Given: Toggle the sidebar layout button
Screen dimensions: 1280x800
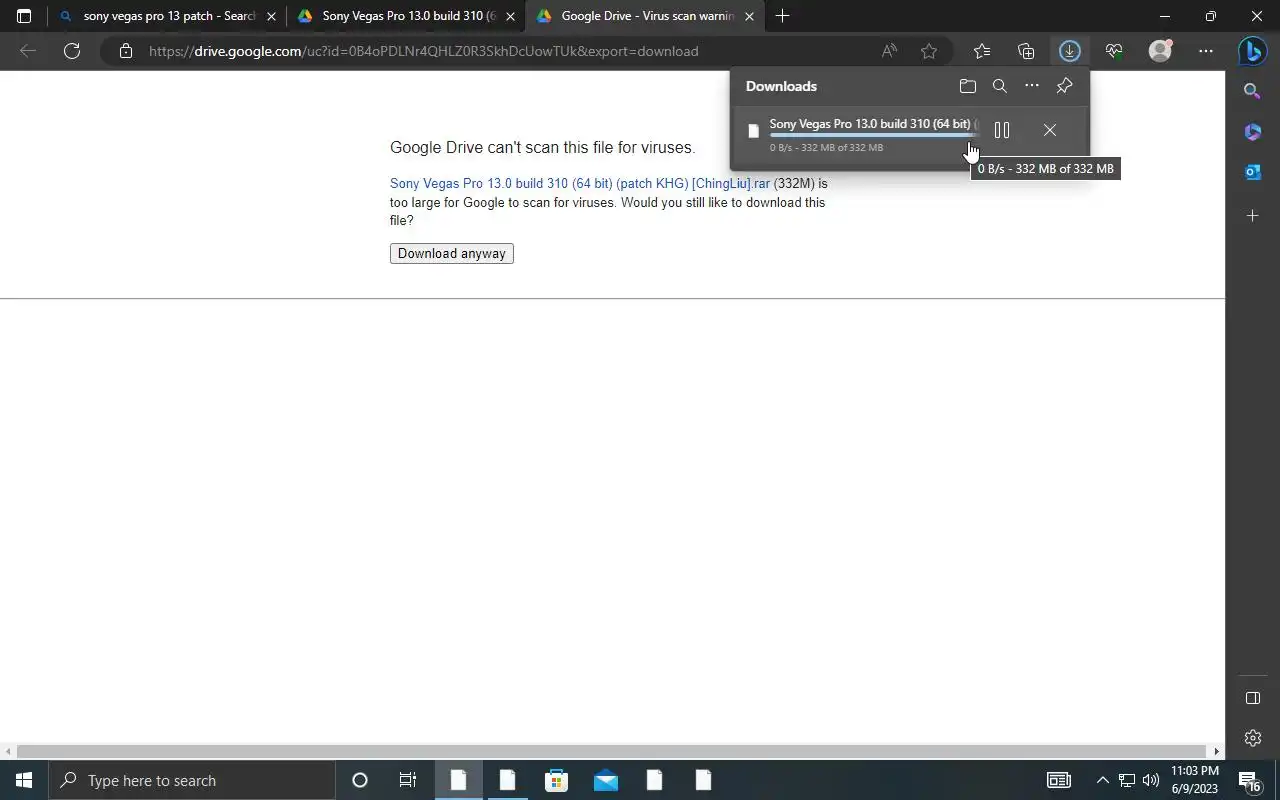Looking at the screenshot, I should pyautogui.click(x=1253, y=698).
